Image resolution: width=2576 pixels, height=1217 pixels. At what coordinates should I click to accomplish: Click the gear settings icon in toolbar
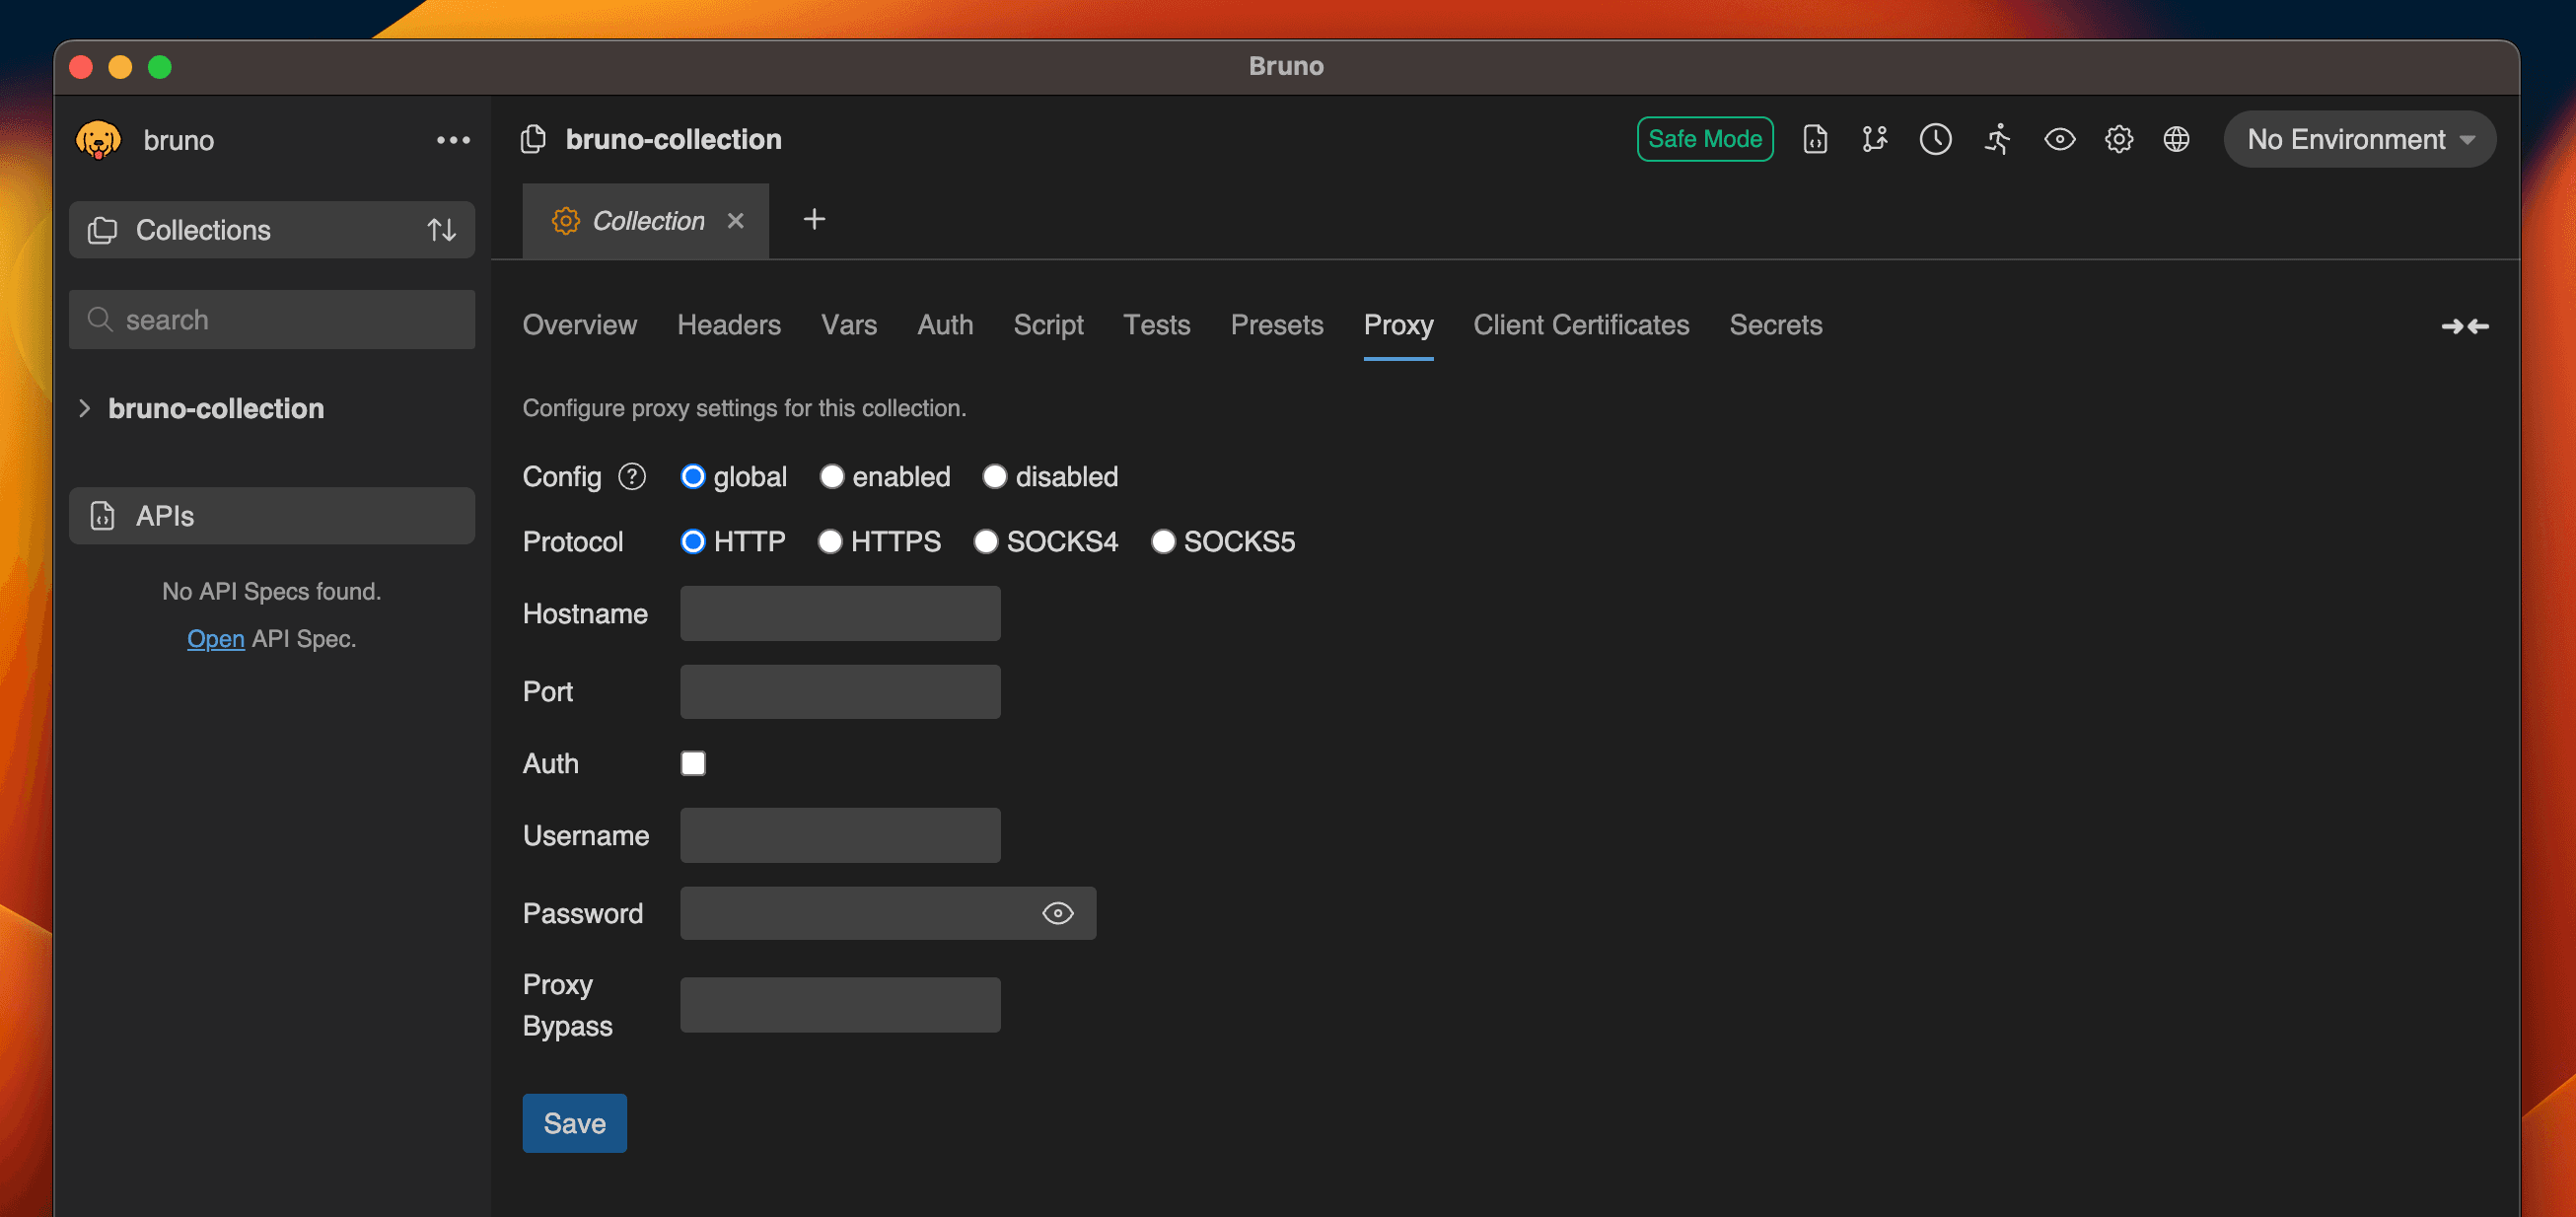coord(2118,139)
